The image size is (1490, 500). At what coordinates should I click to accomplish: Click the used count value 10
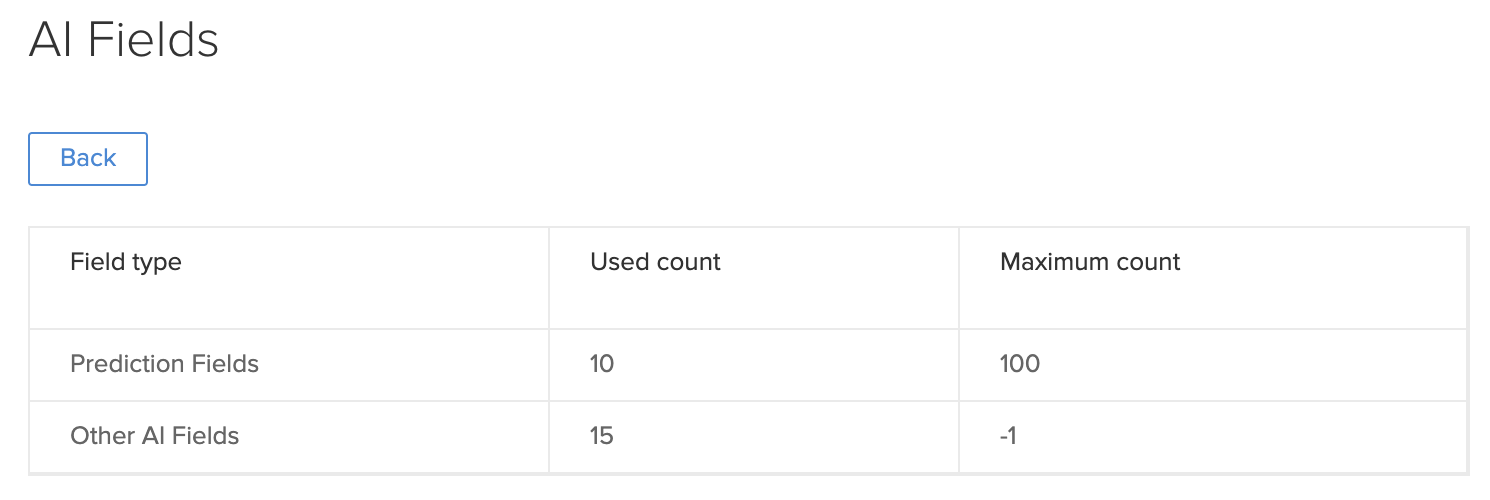602,364
